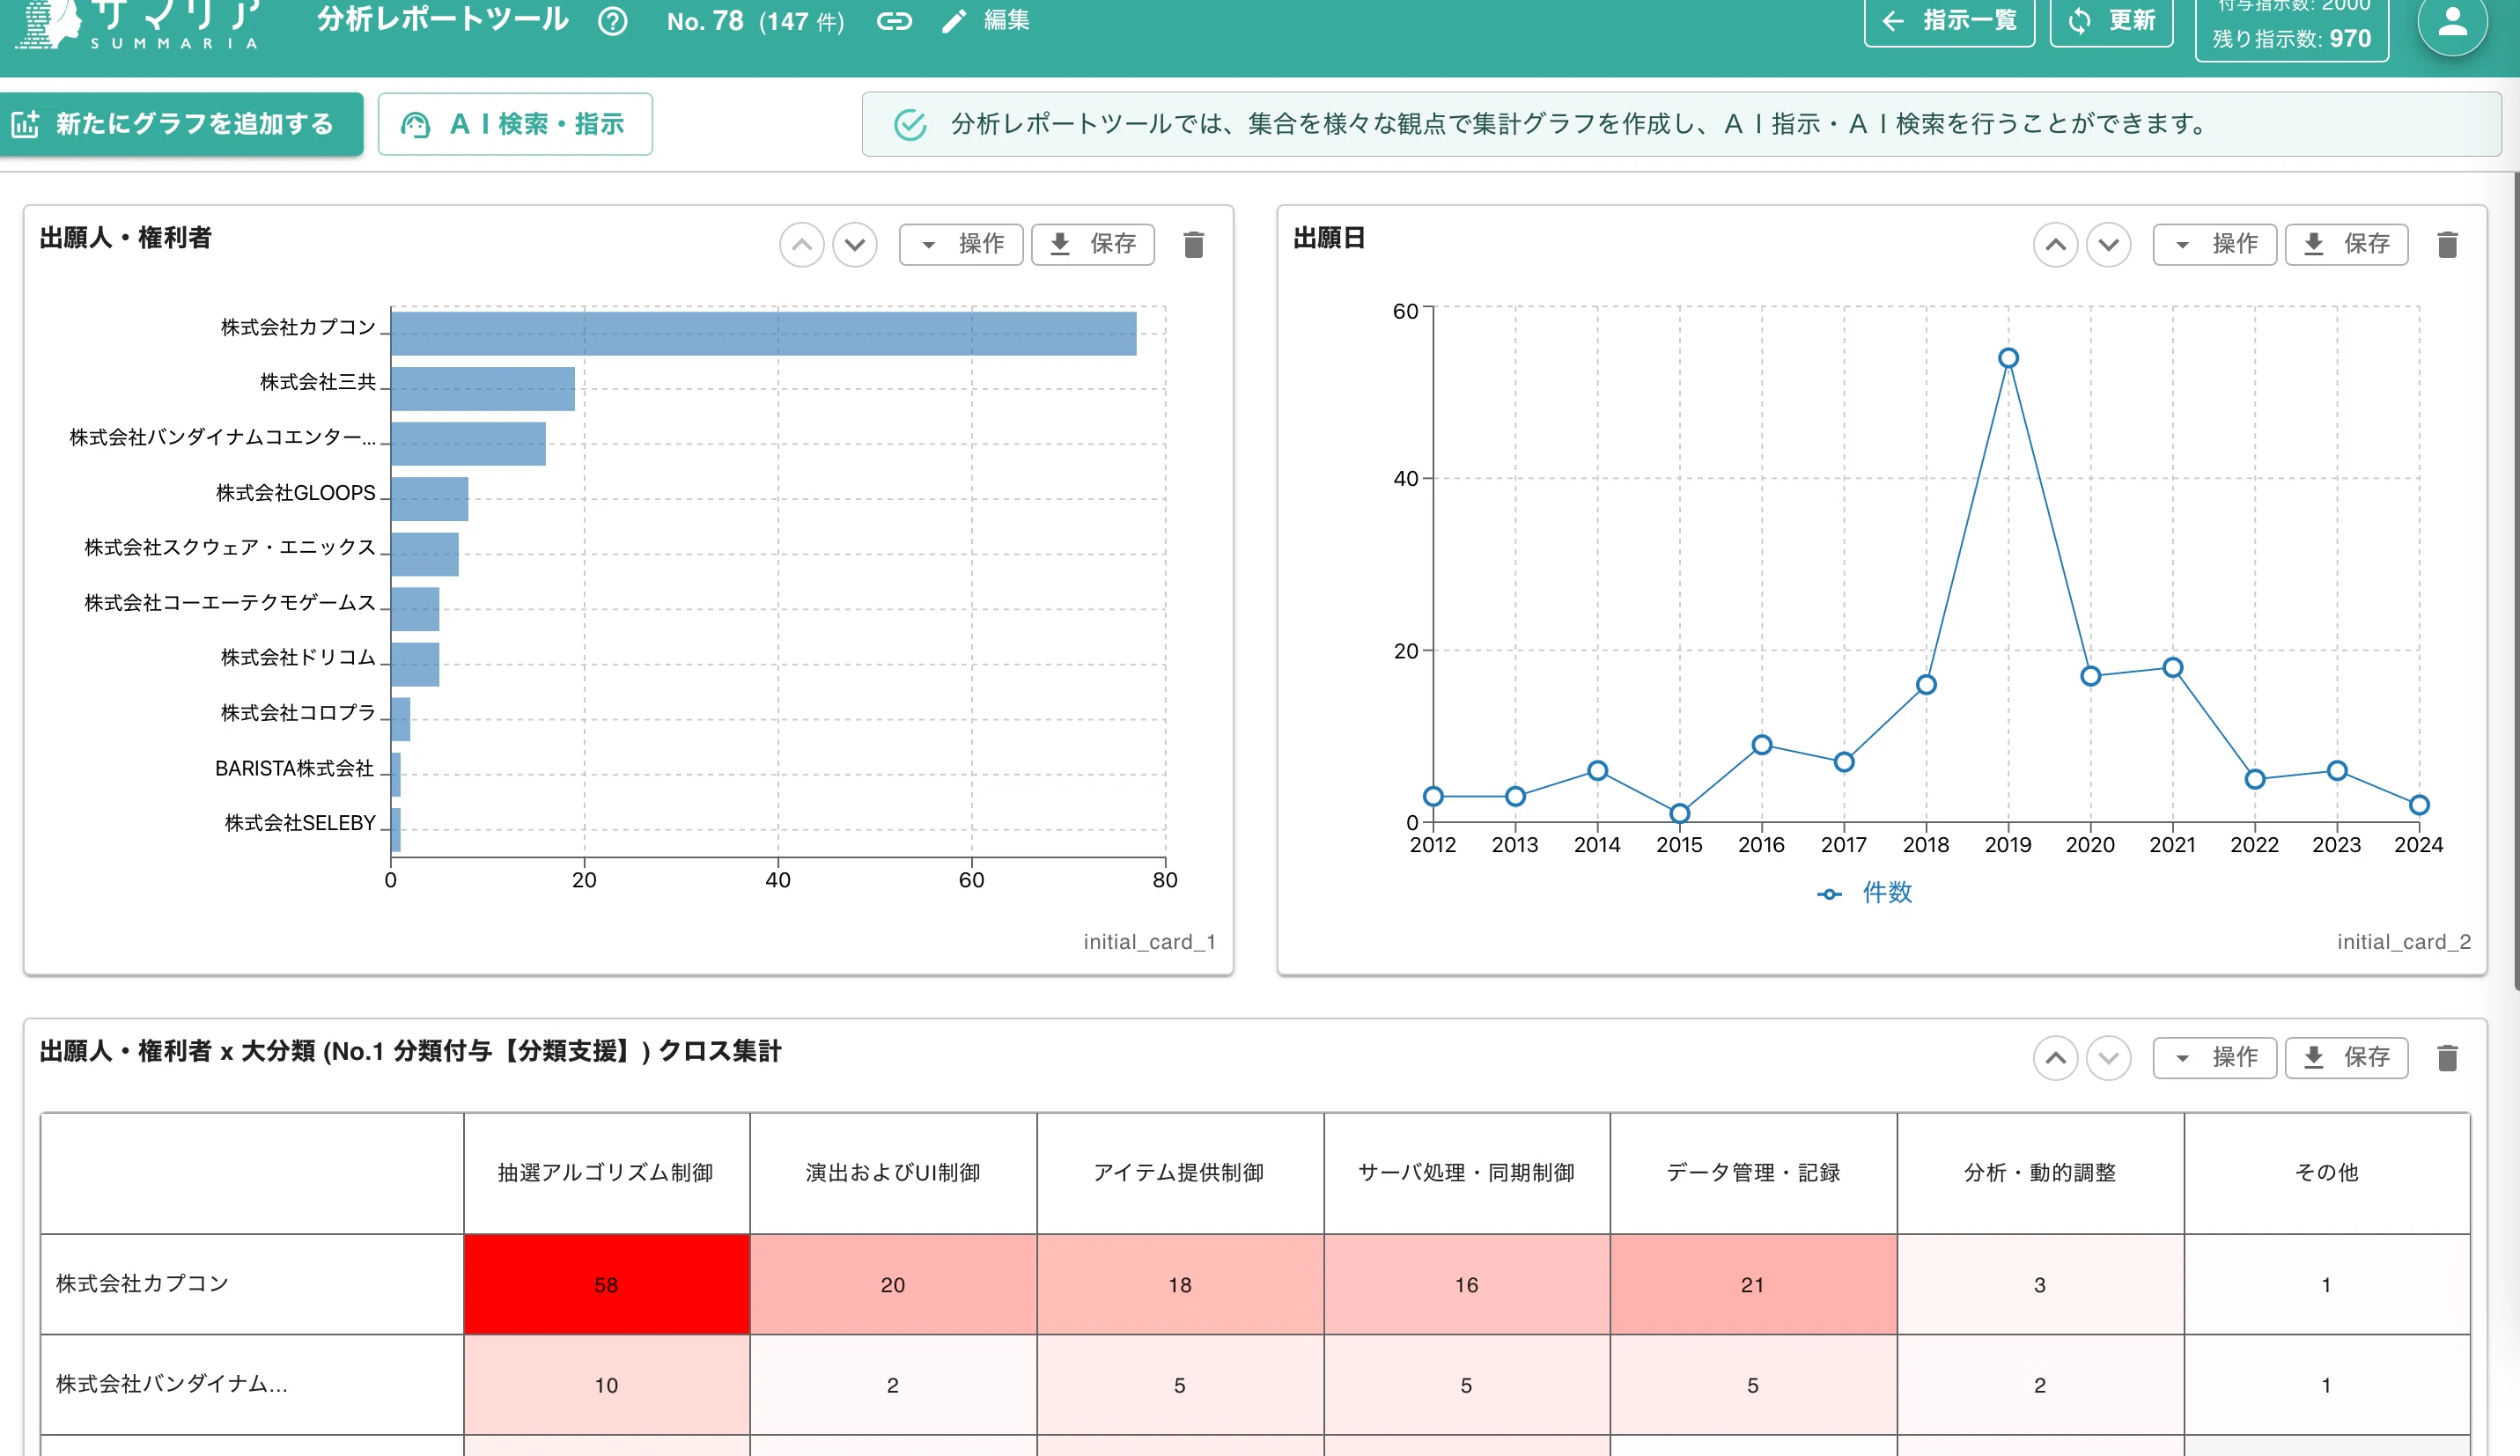Open help question mark icon

click(612, 21)
